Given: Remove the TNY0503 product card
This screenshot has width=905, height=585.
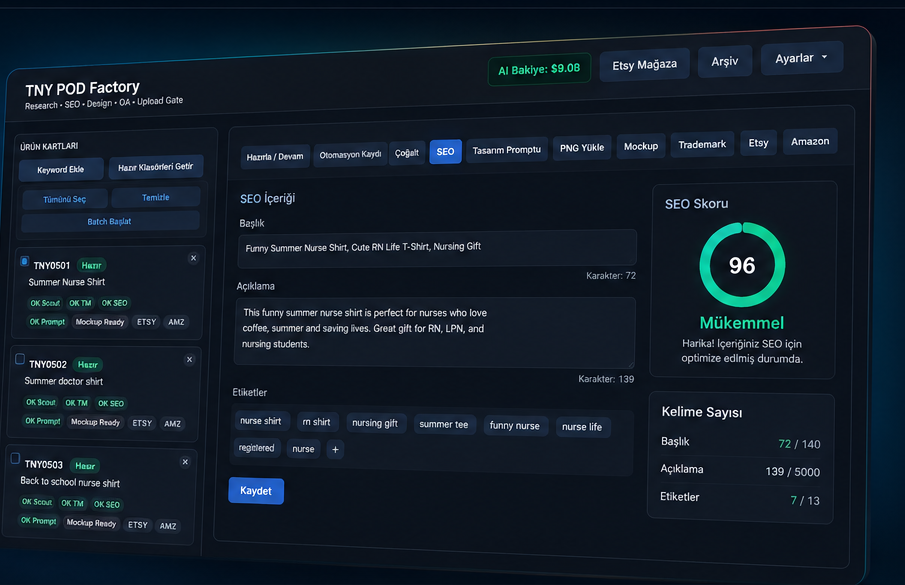Looking at the screenshot, I should [185, 462].
